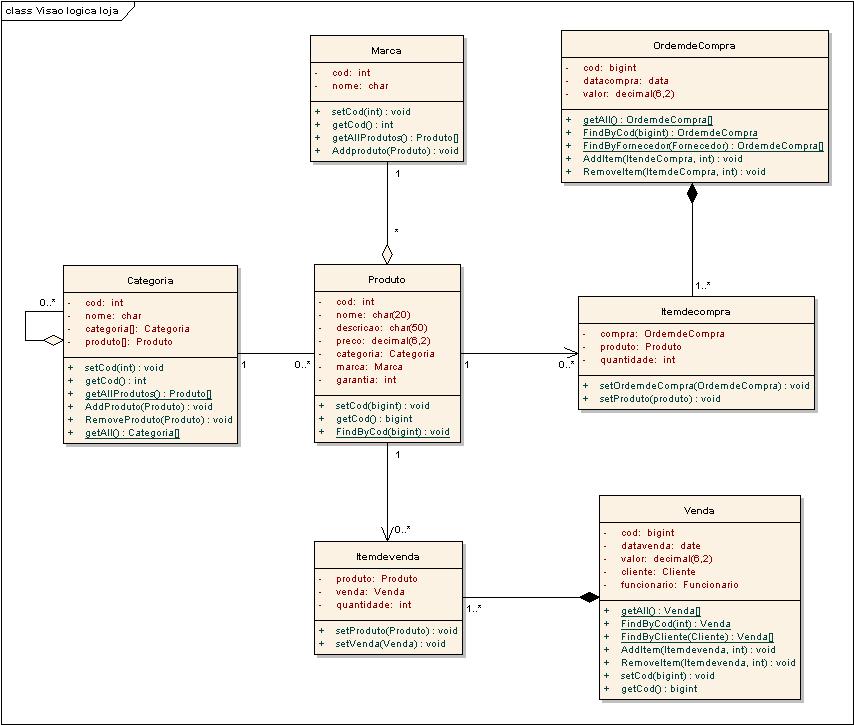
Task: Select 'compra: OrdemdeCompra' attribute
Action: (x=662, y=334)
